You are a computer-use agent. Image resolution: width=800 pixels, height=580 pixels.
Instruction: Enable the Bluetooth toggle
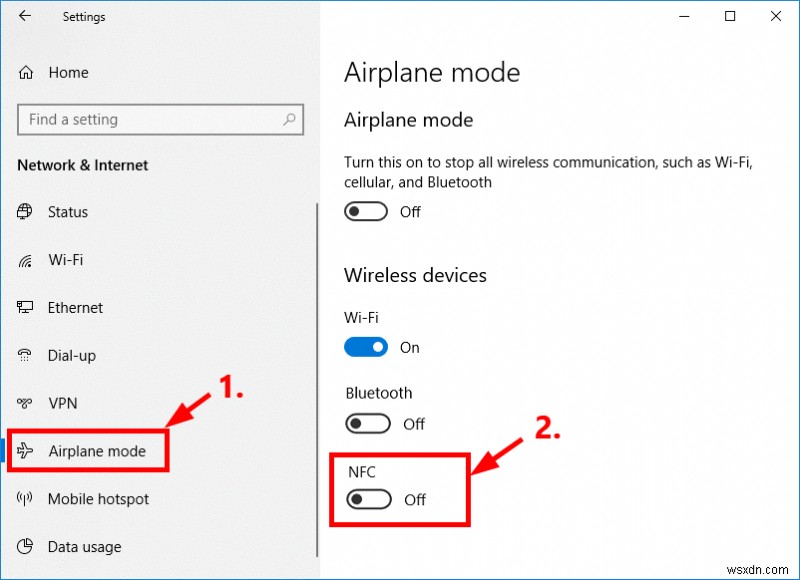[x=366, y=424]
